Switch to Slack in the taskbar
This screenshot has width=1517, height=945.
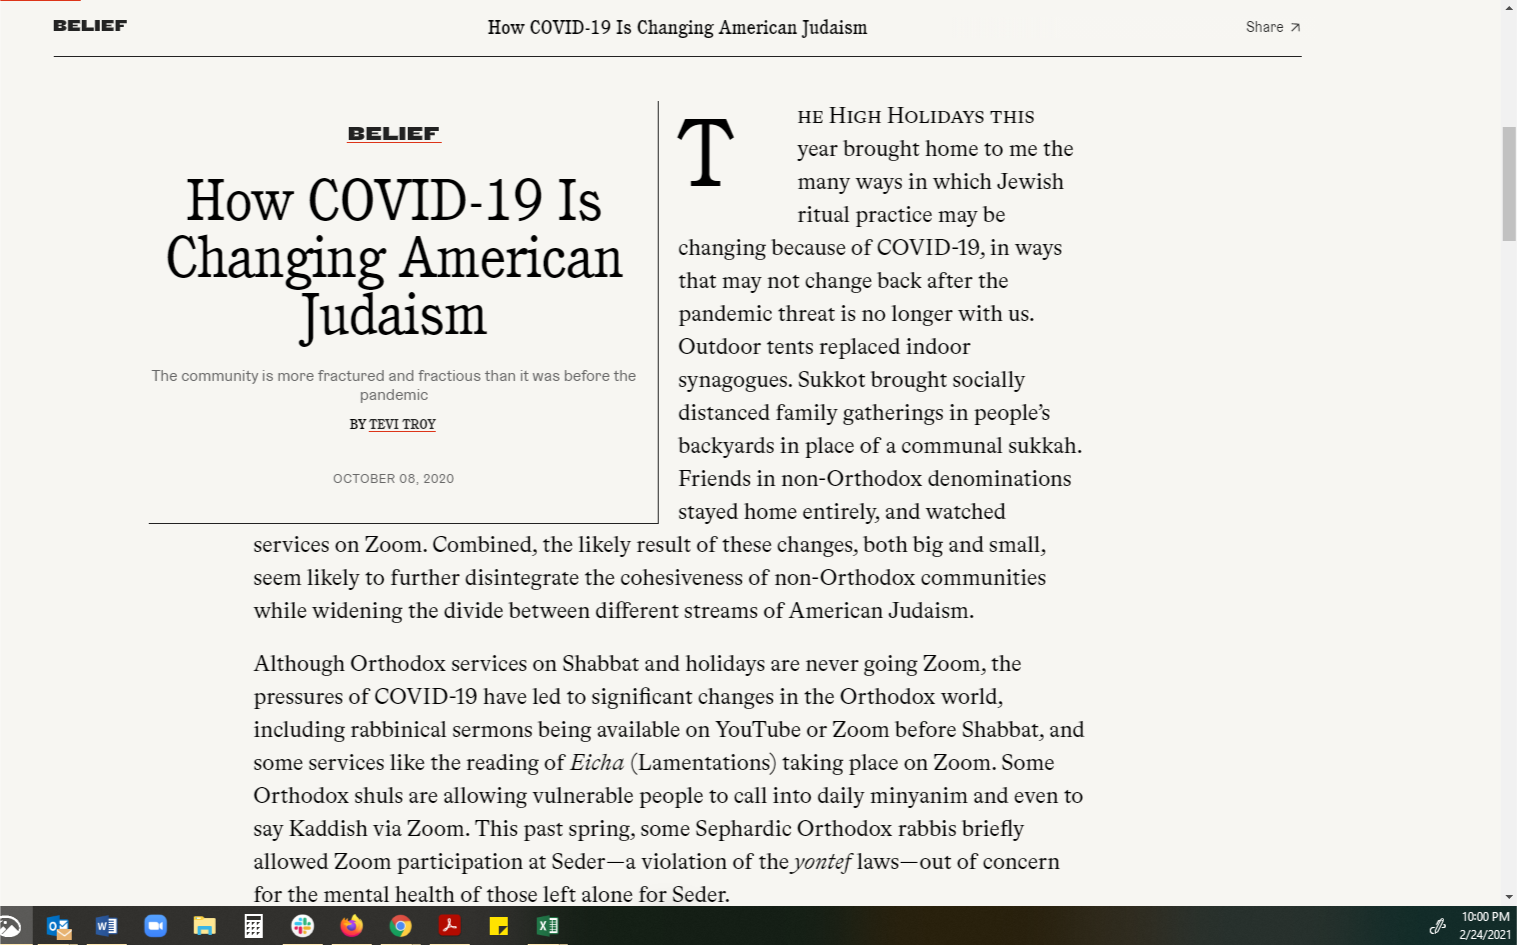[302, 926]
